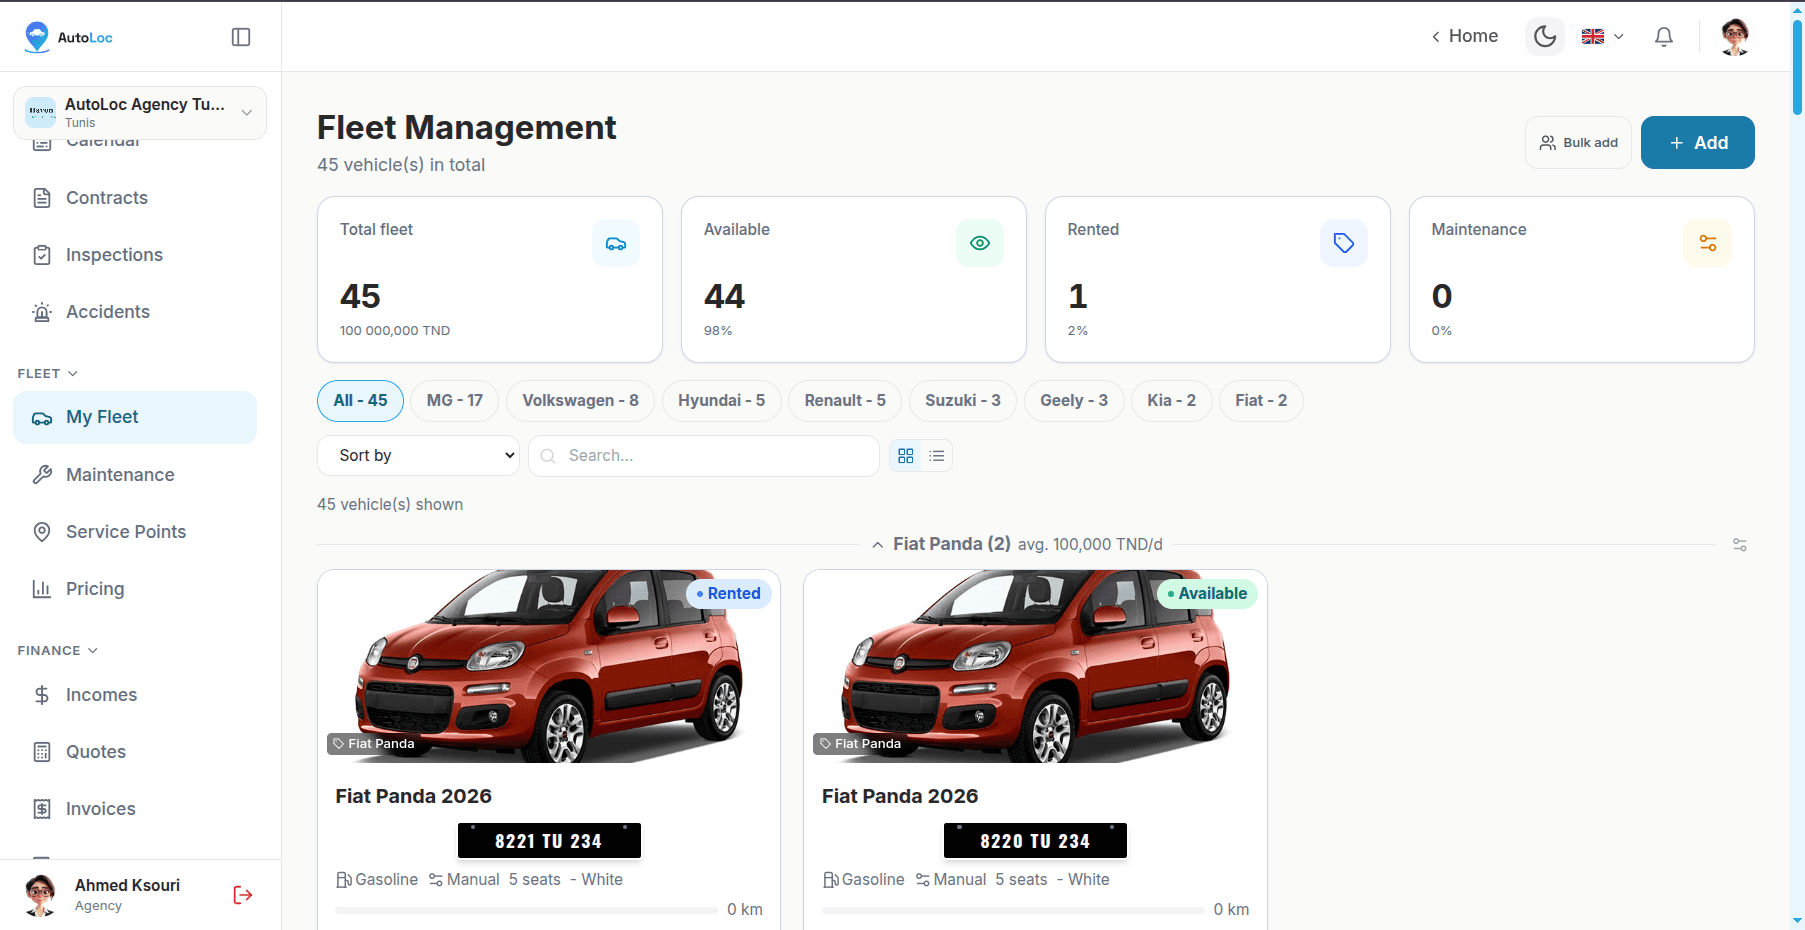Open the Fiat Panda group settings icon

[1740, 545]
